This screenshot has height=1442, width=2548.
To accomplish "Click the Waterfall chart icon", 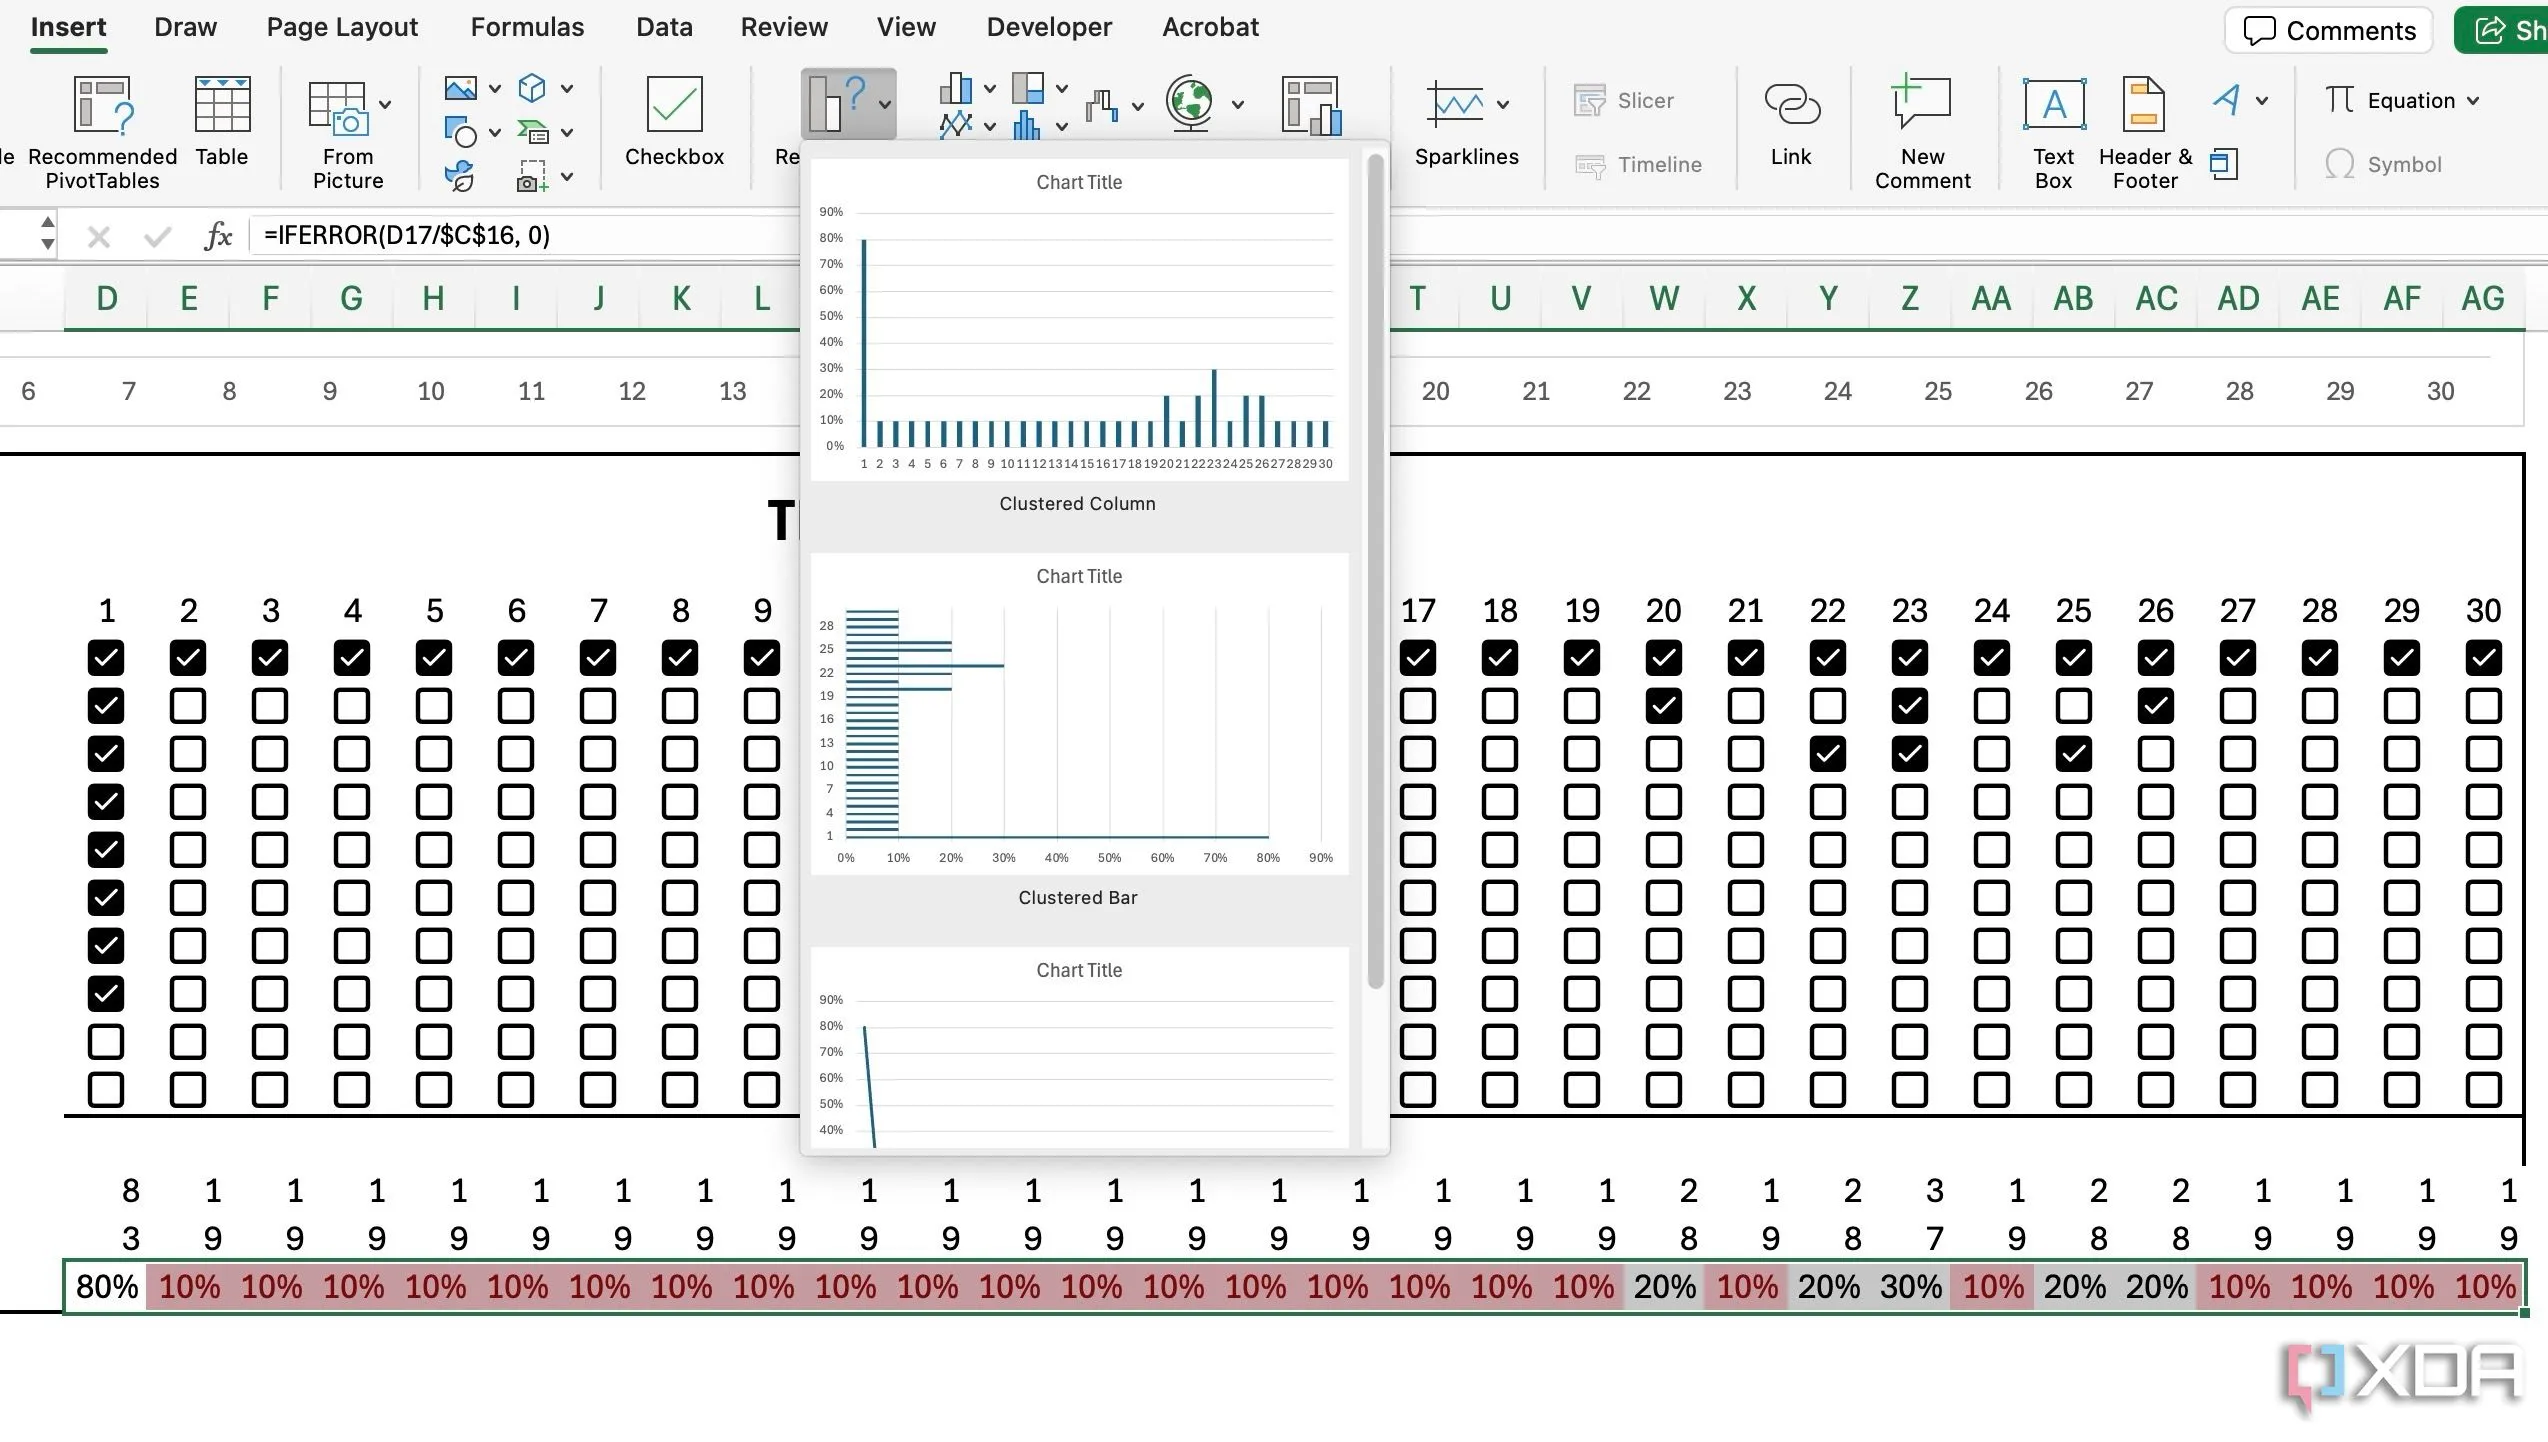I will (x=1102, y=104).
